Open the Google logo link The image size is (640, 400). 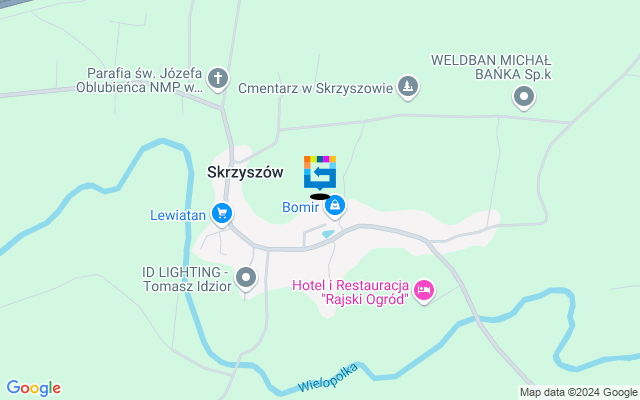pyautogui.click(x=34, y=388)
